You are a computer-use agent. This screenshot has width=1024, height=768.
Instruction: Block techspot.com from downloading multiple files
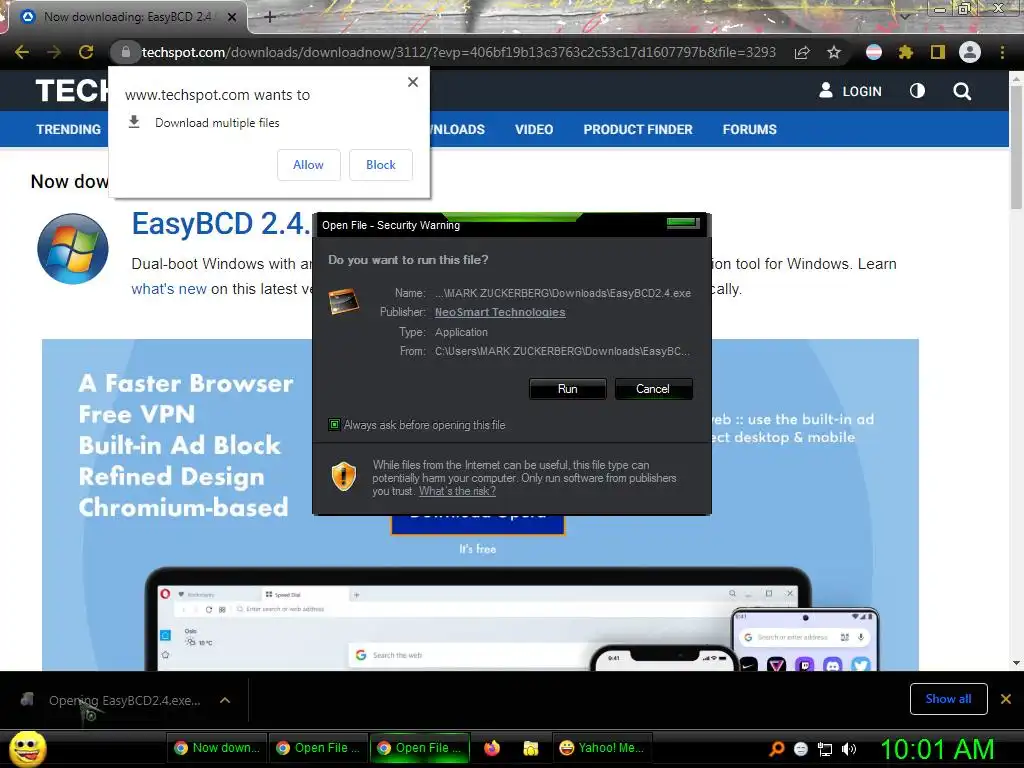[x=380, y=165]
